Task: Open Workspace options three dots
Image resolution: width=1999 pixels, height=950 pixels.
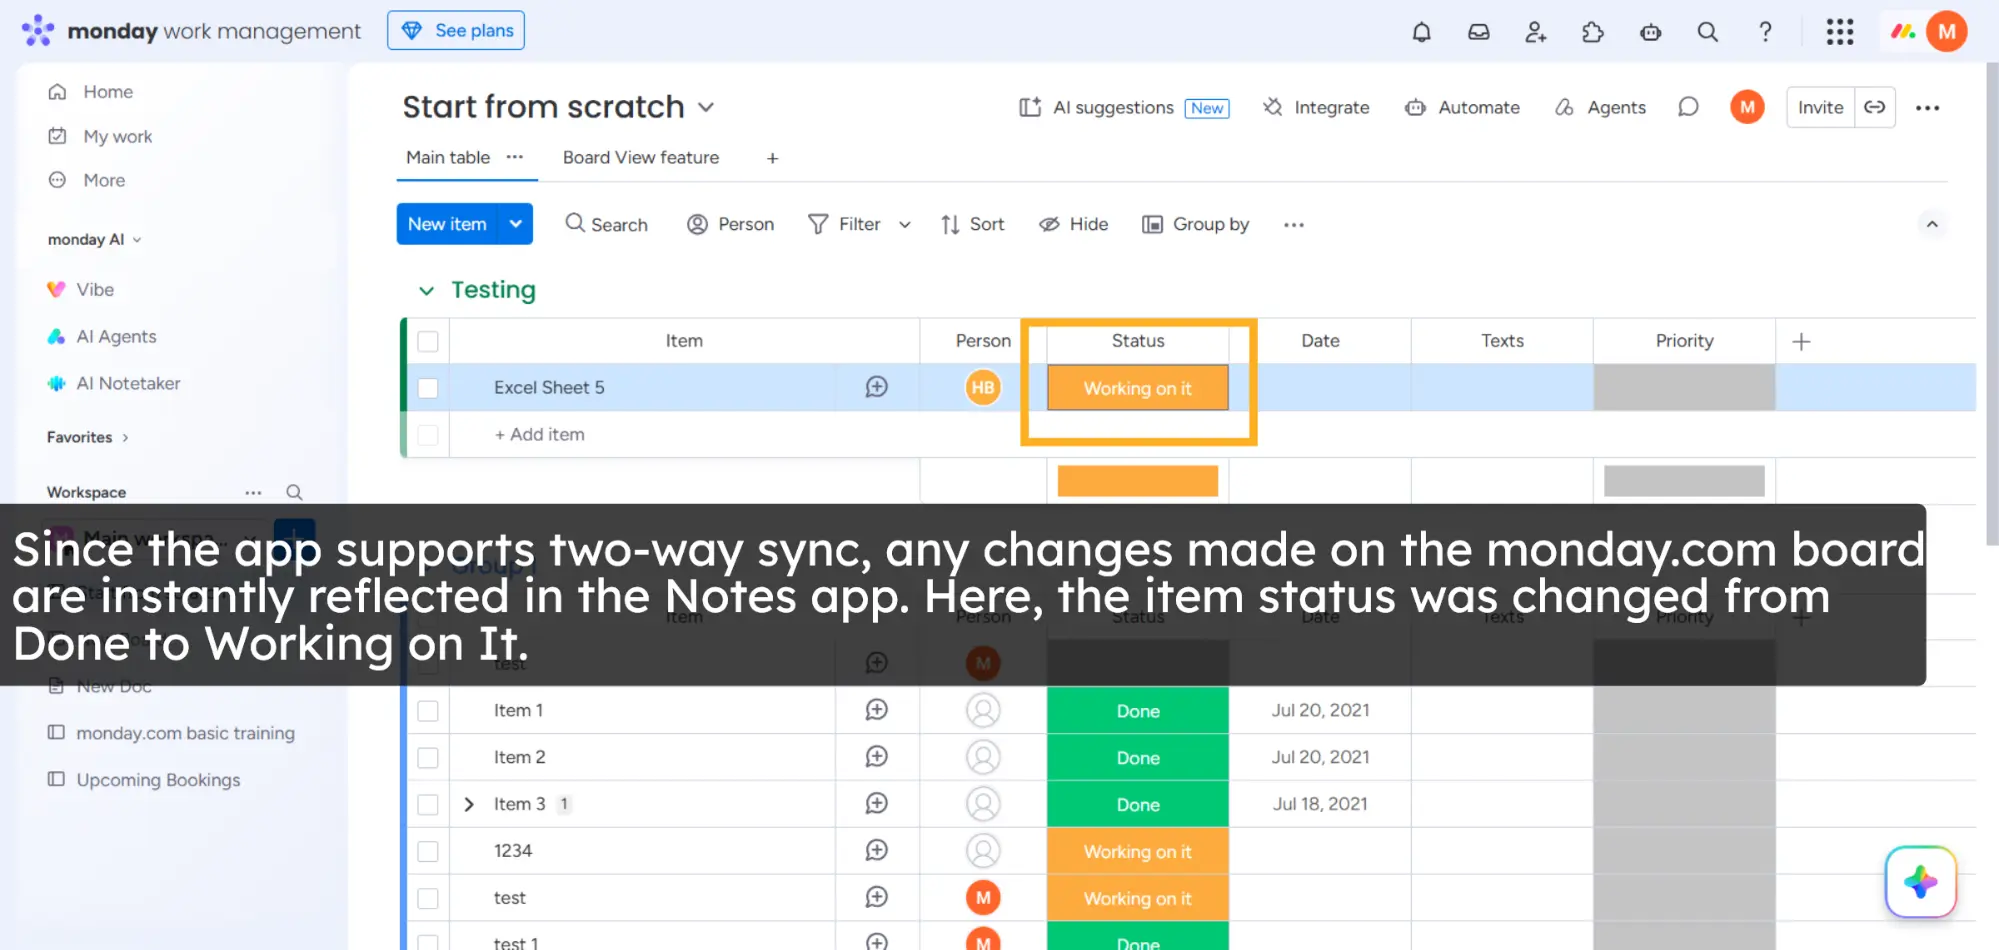Action: tap(253, 492)
